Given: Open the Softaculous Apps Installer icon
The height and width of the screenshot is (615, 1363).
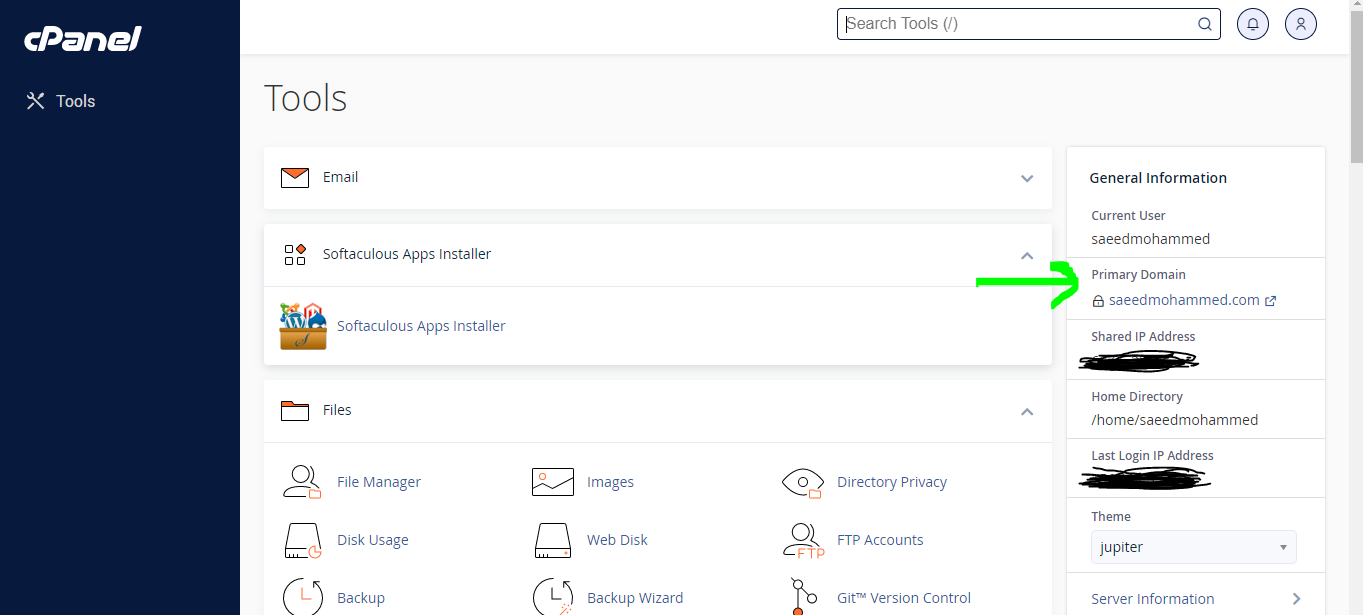Looking at the screenshot, I should (x=302, y=326).
